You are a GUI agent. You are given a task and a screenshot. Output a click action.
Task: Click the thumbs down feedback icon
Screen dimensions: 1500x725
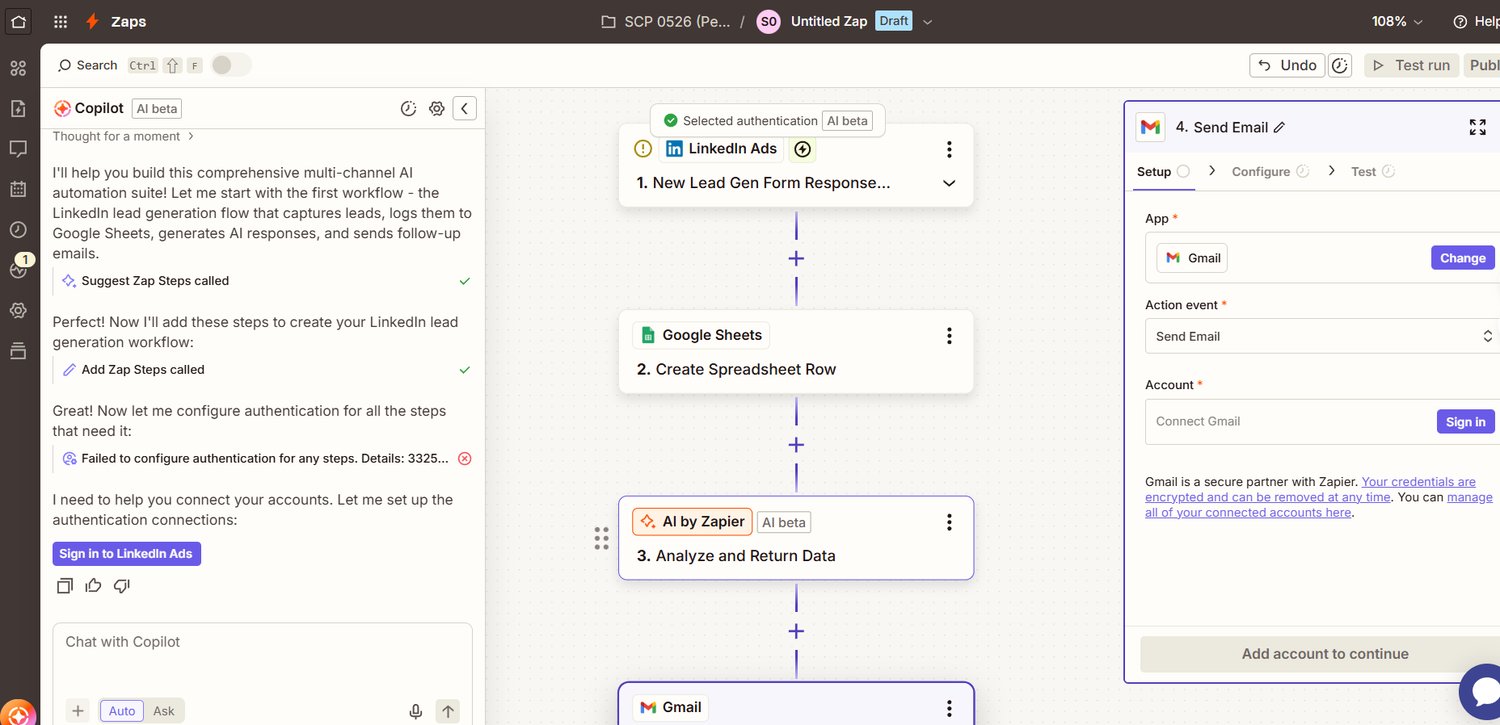point(122,586)
